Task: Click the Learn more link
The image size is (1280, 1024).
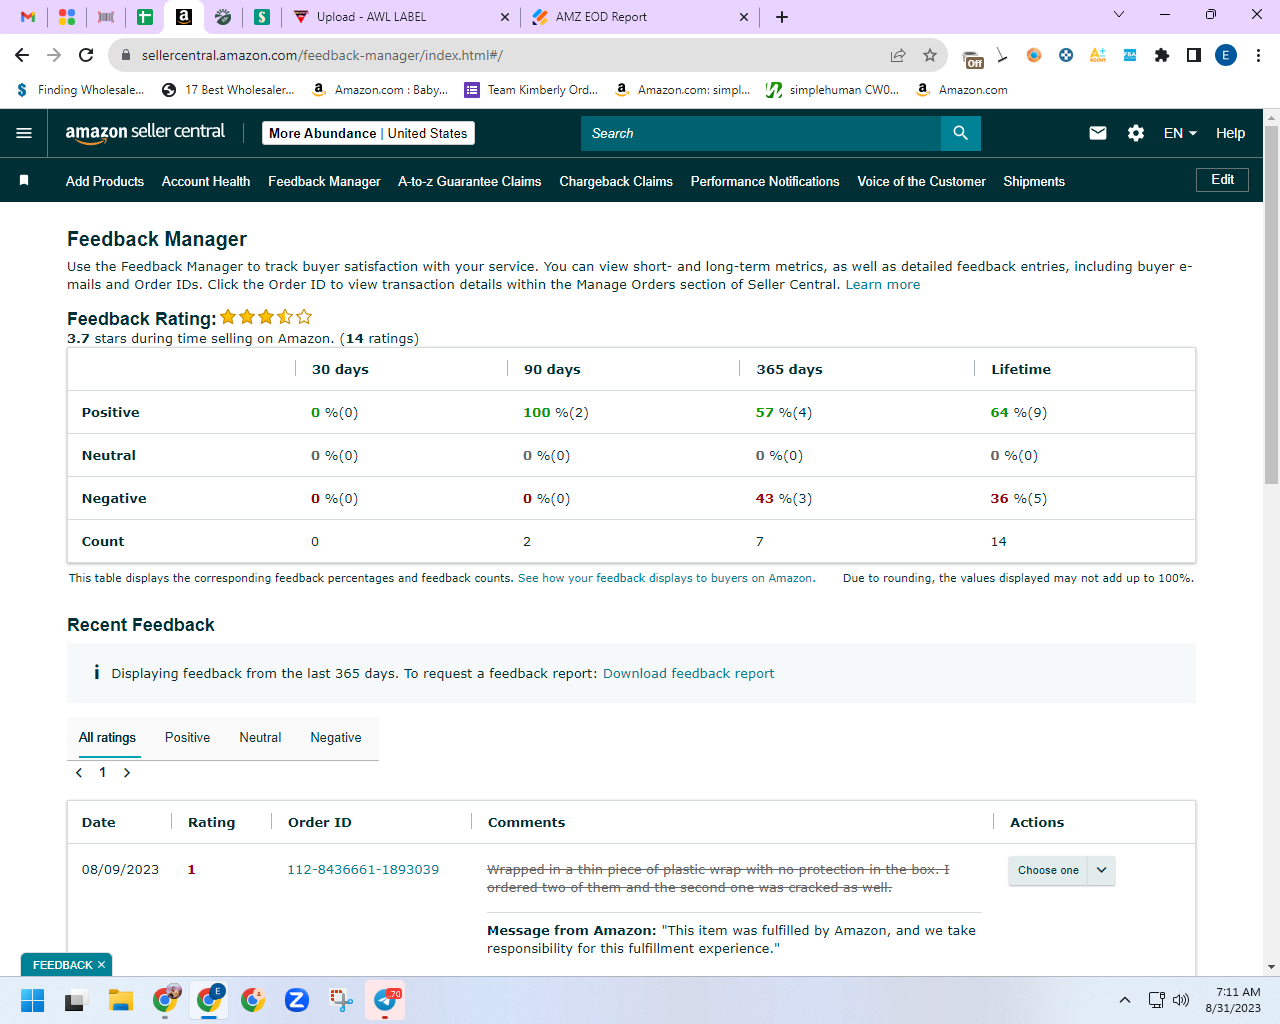Action: 883,285
